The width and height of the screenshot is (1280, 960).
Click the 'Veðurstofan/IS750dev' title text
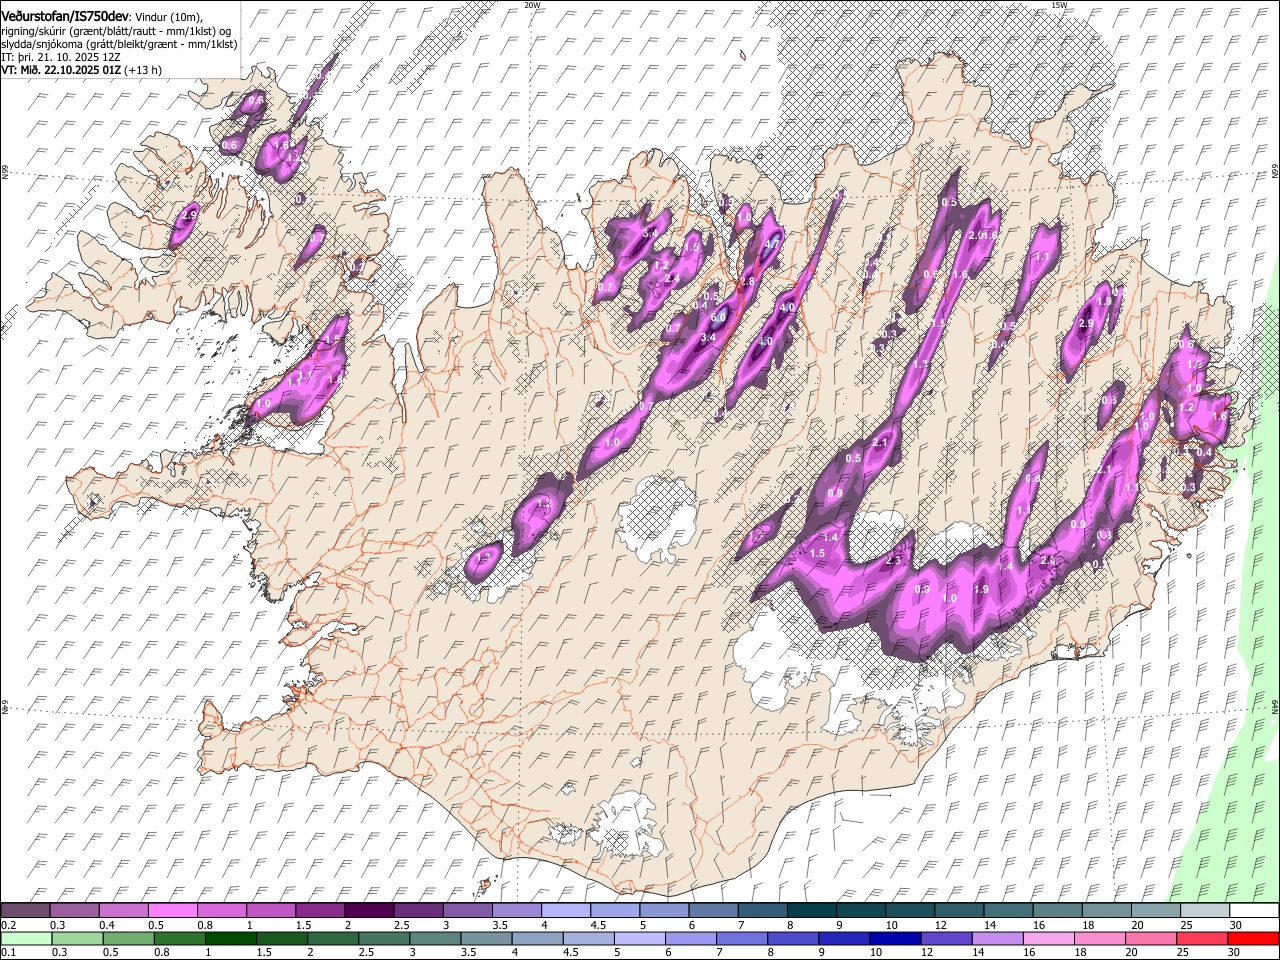click(x=65, y=17)
